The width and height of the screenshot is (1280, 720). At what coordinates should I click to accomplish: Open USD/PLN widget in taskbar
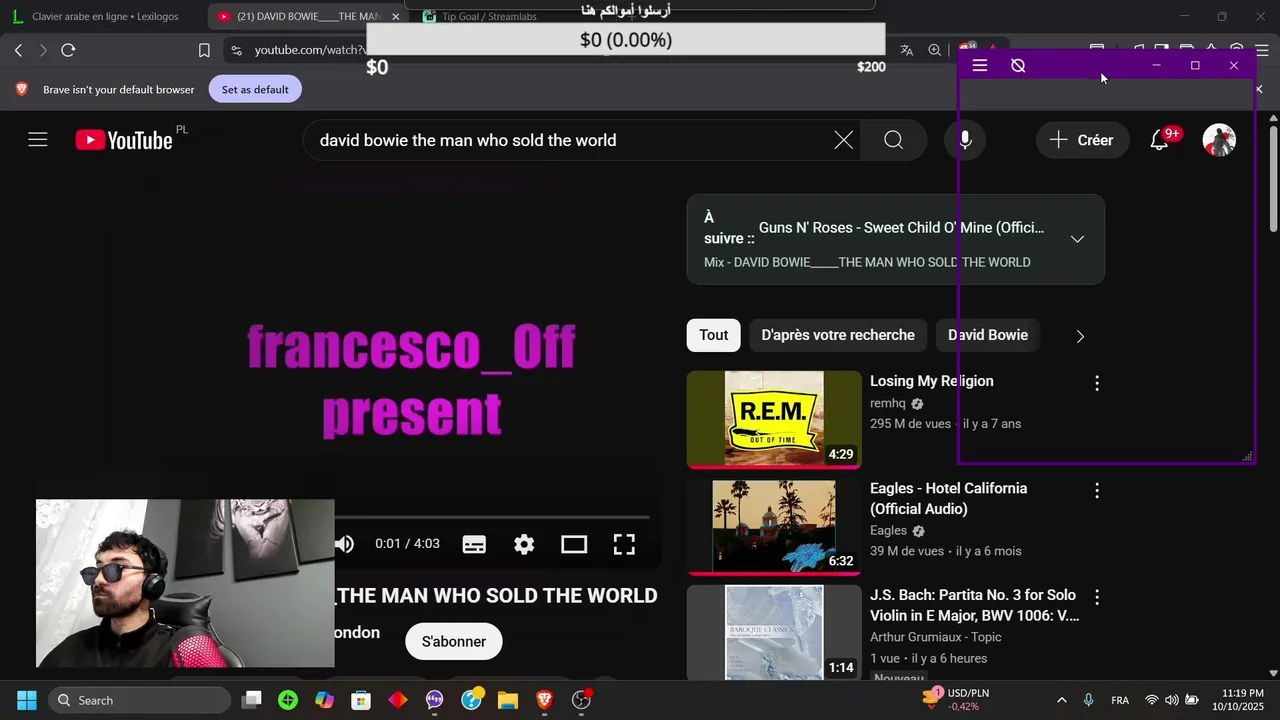pos(957,700)
